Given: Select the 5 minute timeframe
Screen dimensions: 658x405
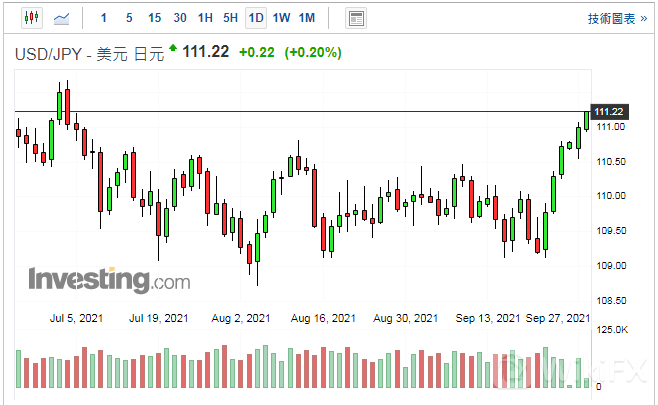Looking at the screenshot, I should (129, 18).
